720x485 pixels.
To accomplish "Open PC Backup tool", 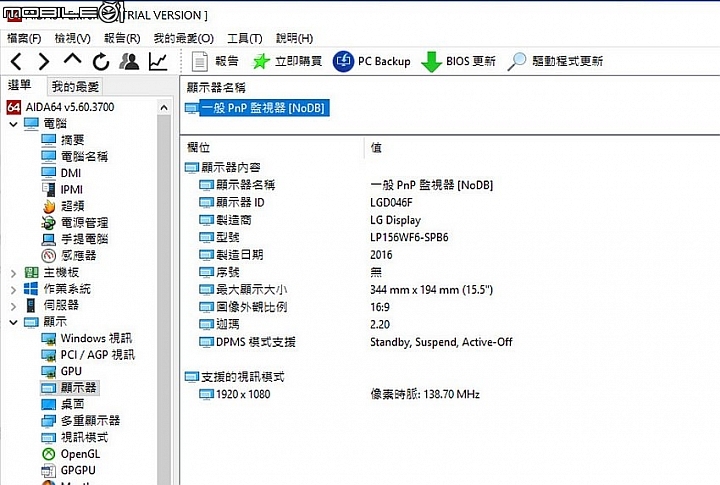I will 372,61.
